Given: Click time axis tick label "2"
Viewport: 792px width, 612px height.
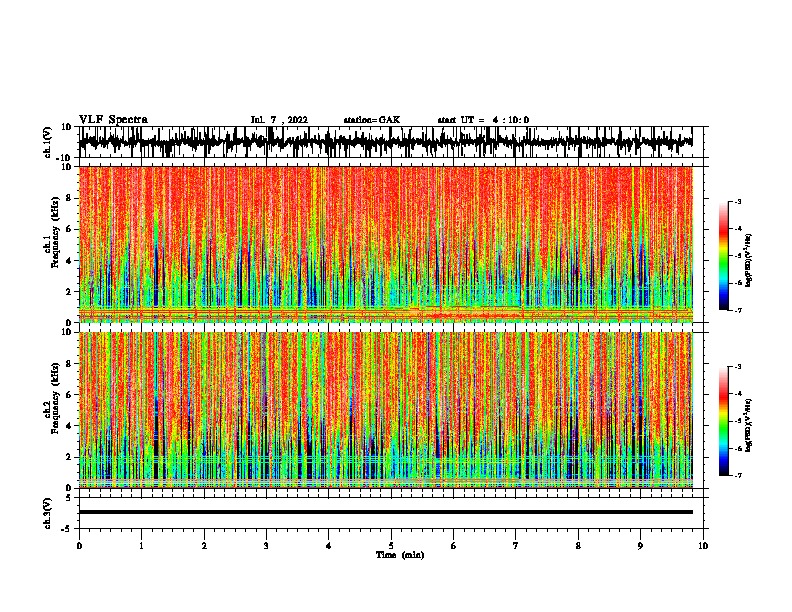Looking at the screenshot, I should coord(204,545).
